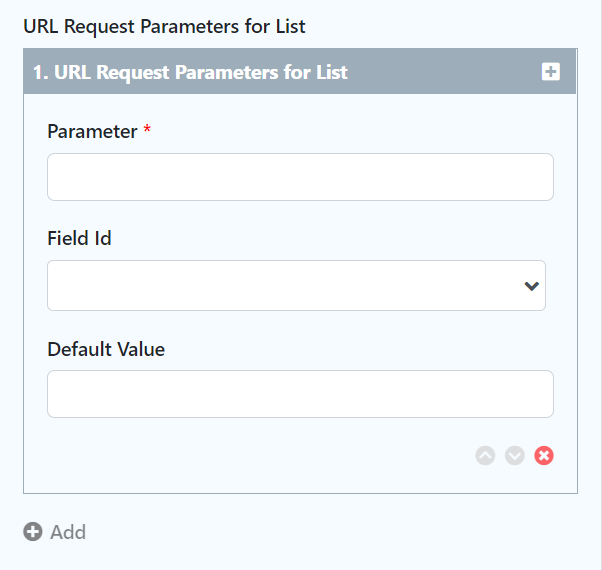
Task: Remove the row with red X icon
Action: [x=544, y=456]
